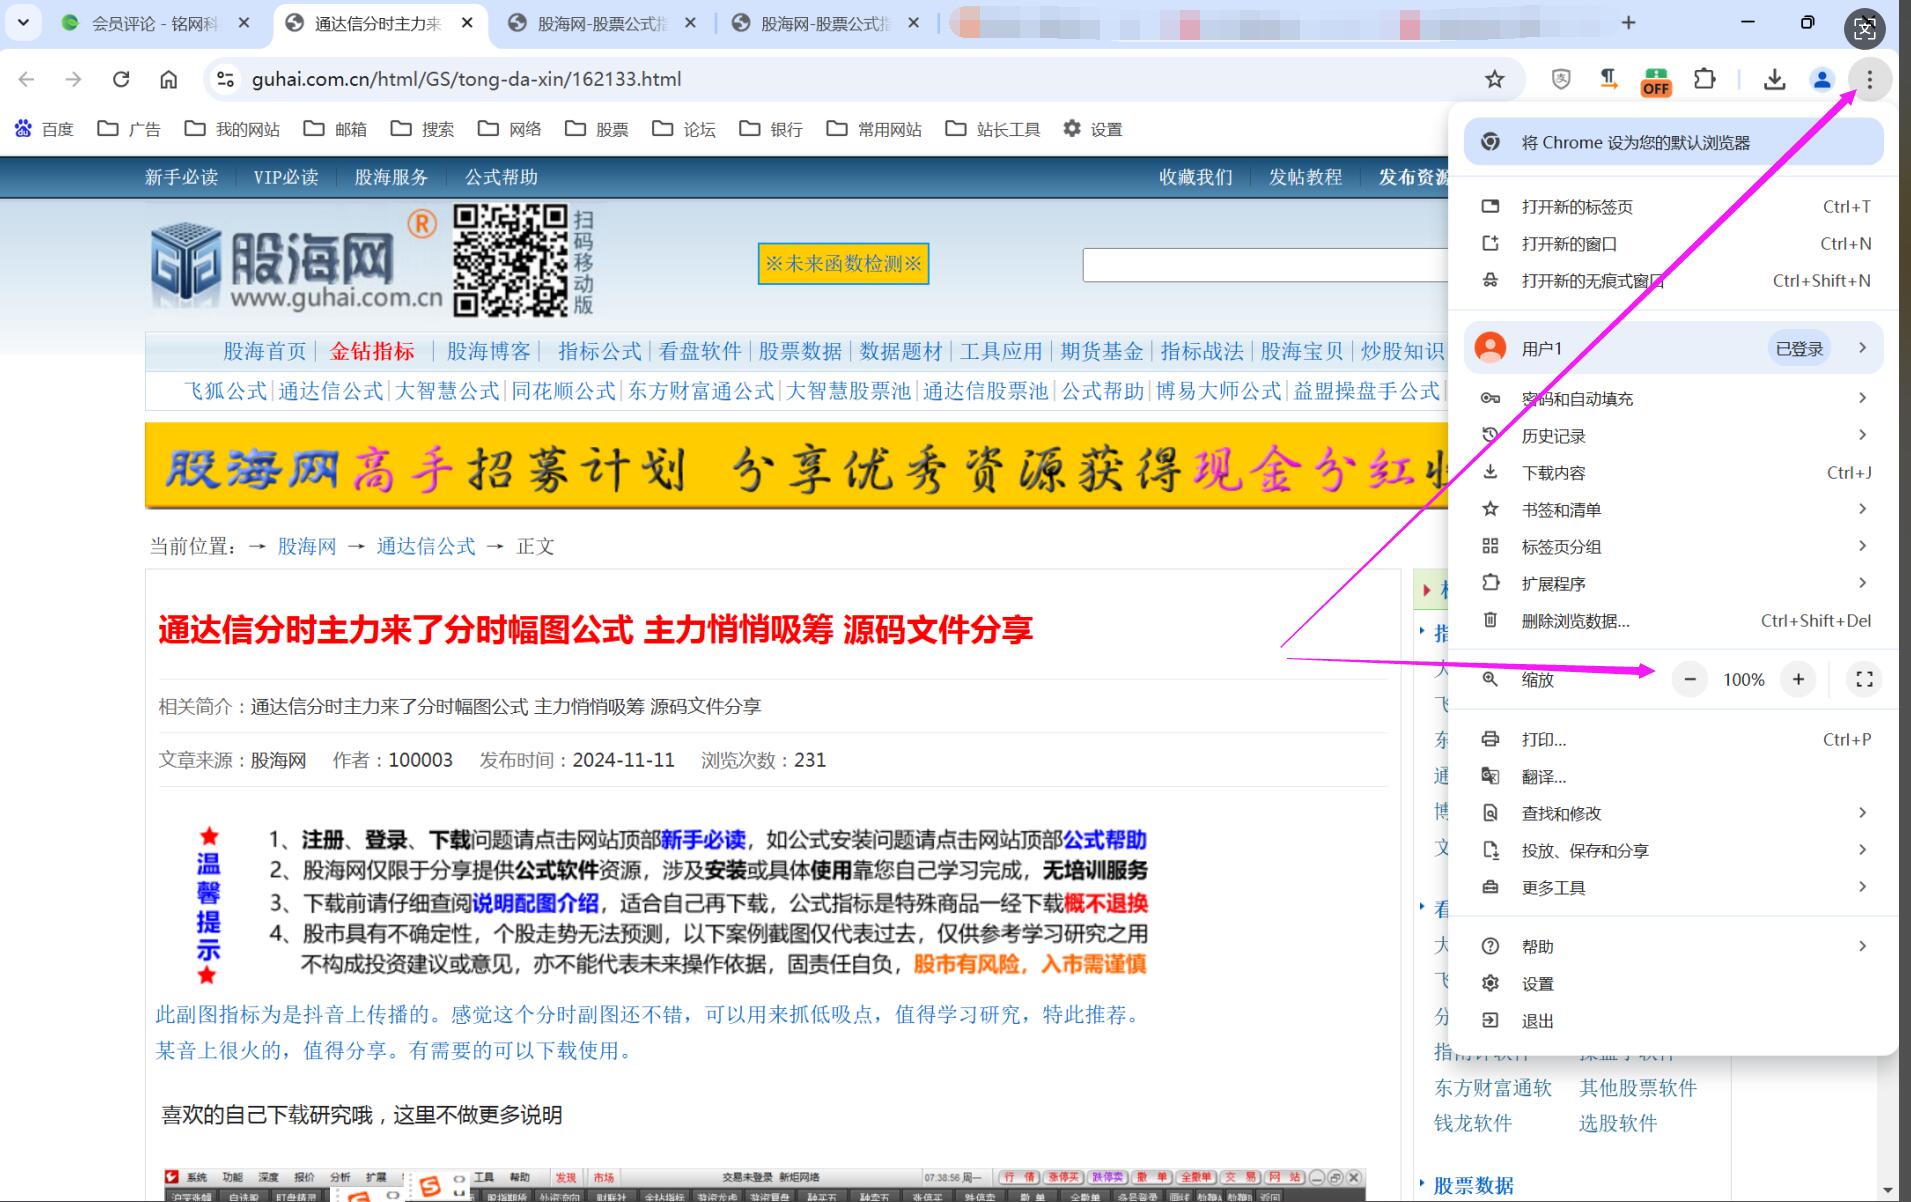The height and width of the screenshot is (1202, 1911).
Task: Open the Downloads toolbar icon
Action: (x=1774, y=79)
